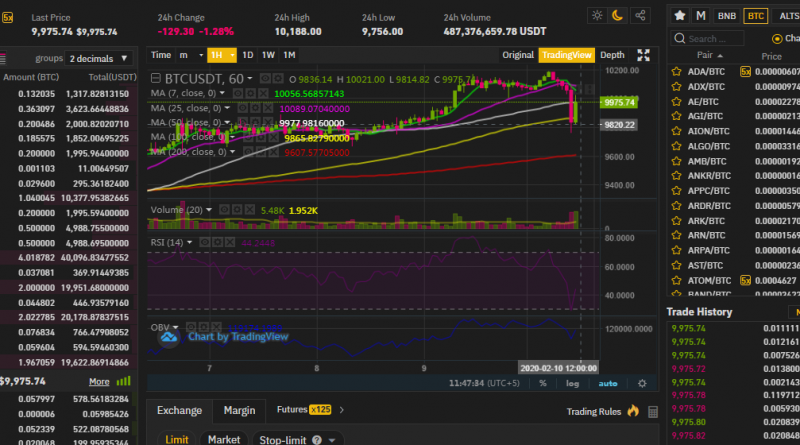This screenshot has height=445, width=800.
Task: Toggle auto scale on chart
Action: [x=608, y=383]
